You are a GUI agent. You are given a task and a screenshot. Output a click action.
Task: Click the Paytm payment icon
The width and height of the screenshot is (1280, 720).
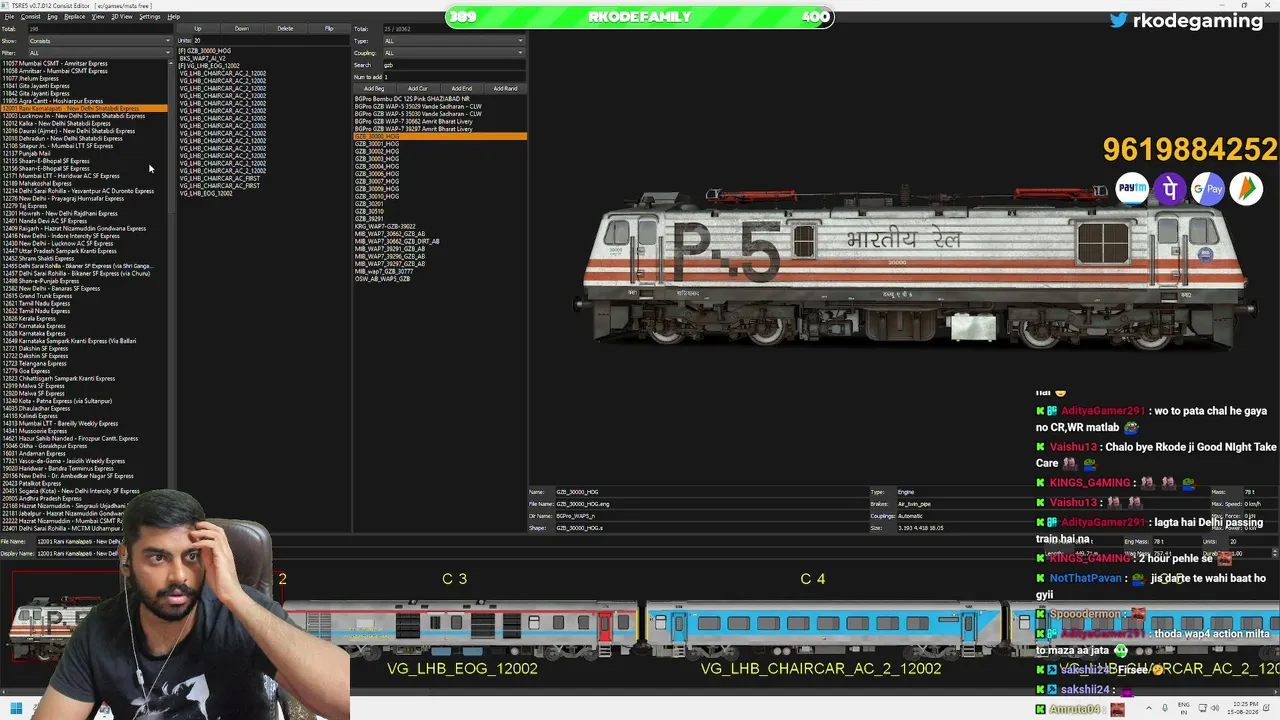(x=1132, y=188)
